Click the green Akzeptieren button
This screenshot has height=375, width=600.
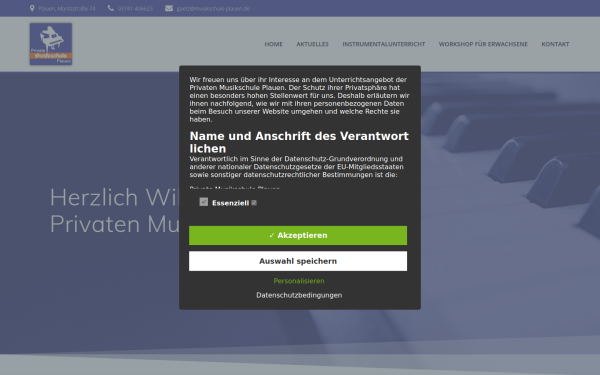[298, 235]
